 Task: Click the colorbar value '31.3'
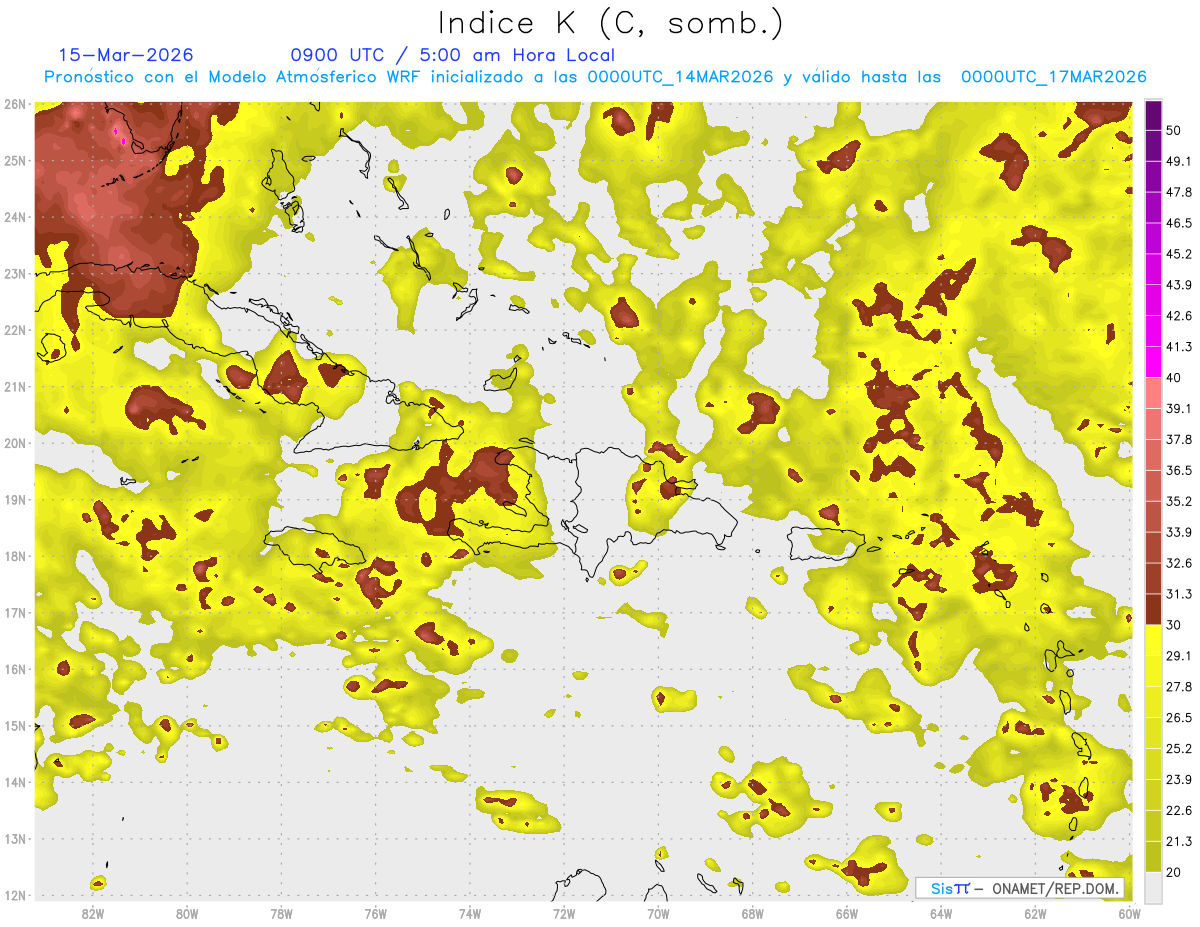[1179, 594]
